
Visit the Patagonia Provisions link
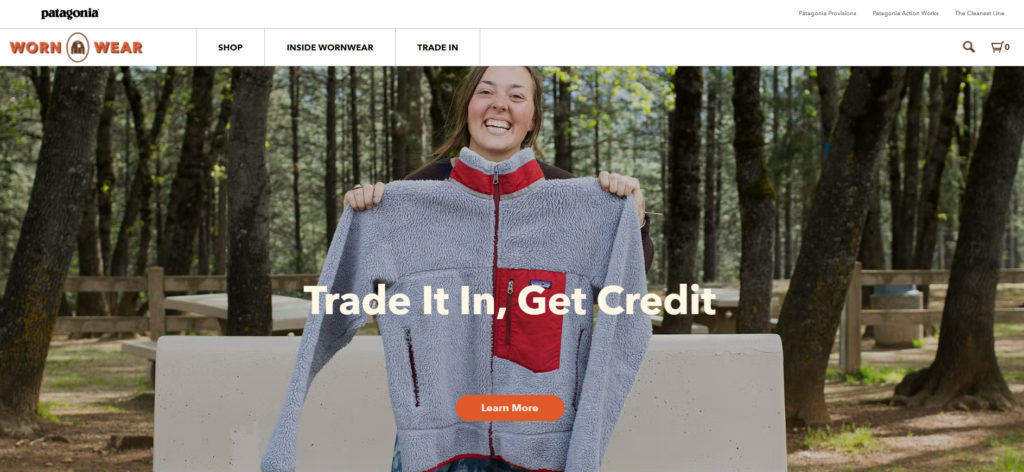827,13
